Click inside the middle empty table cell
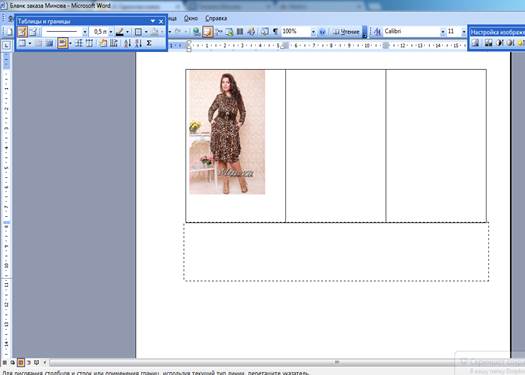The image size is (525, 375). coord(335,146)
